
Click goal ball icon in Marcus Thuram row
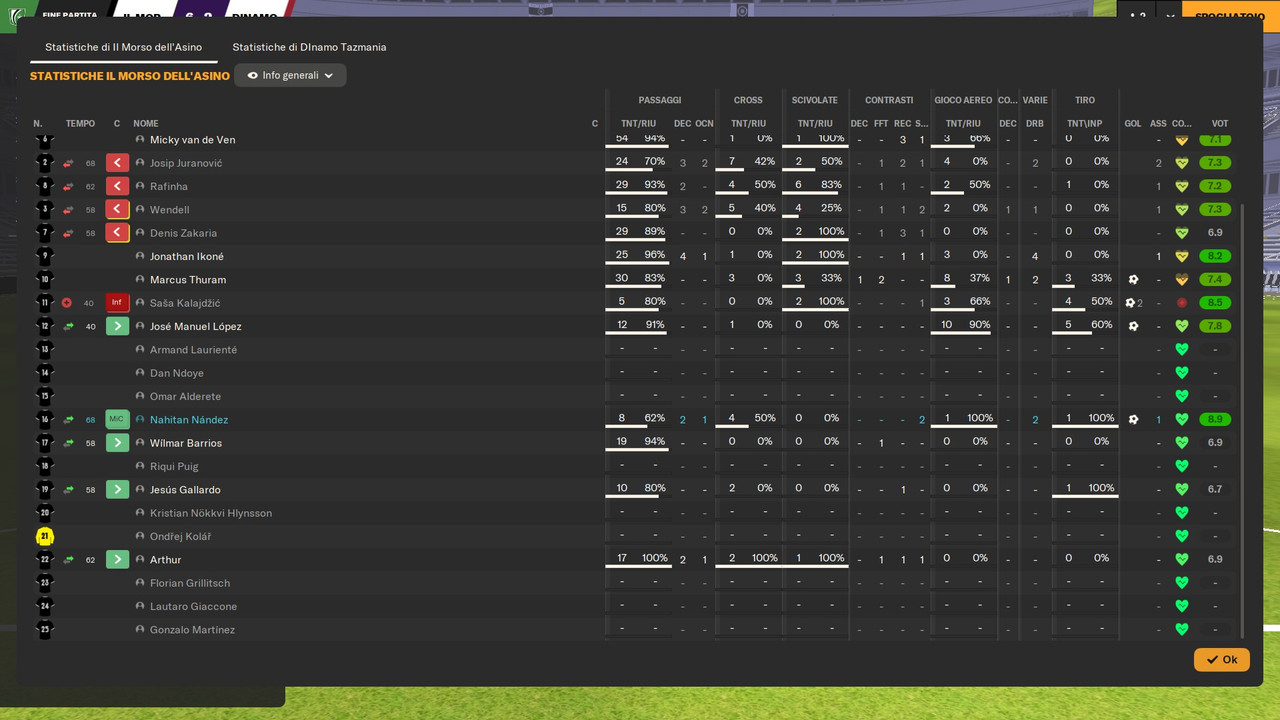pos(1133,280)
